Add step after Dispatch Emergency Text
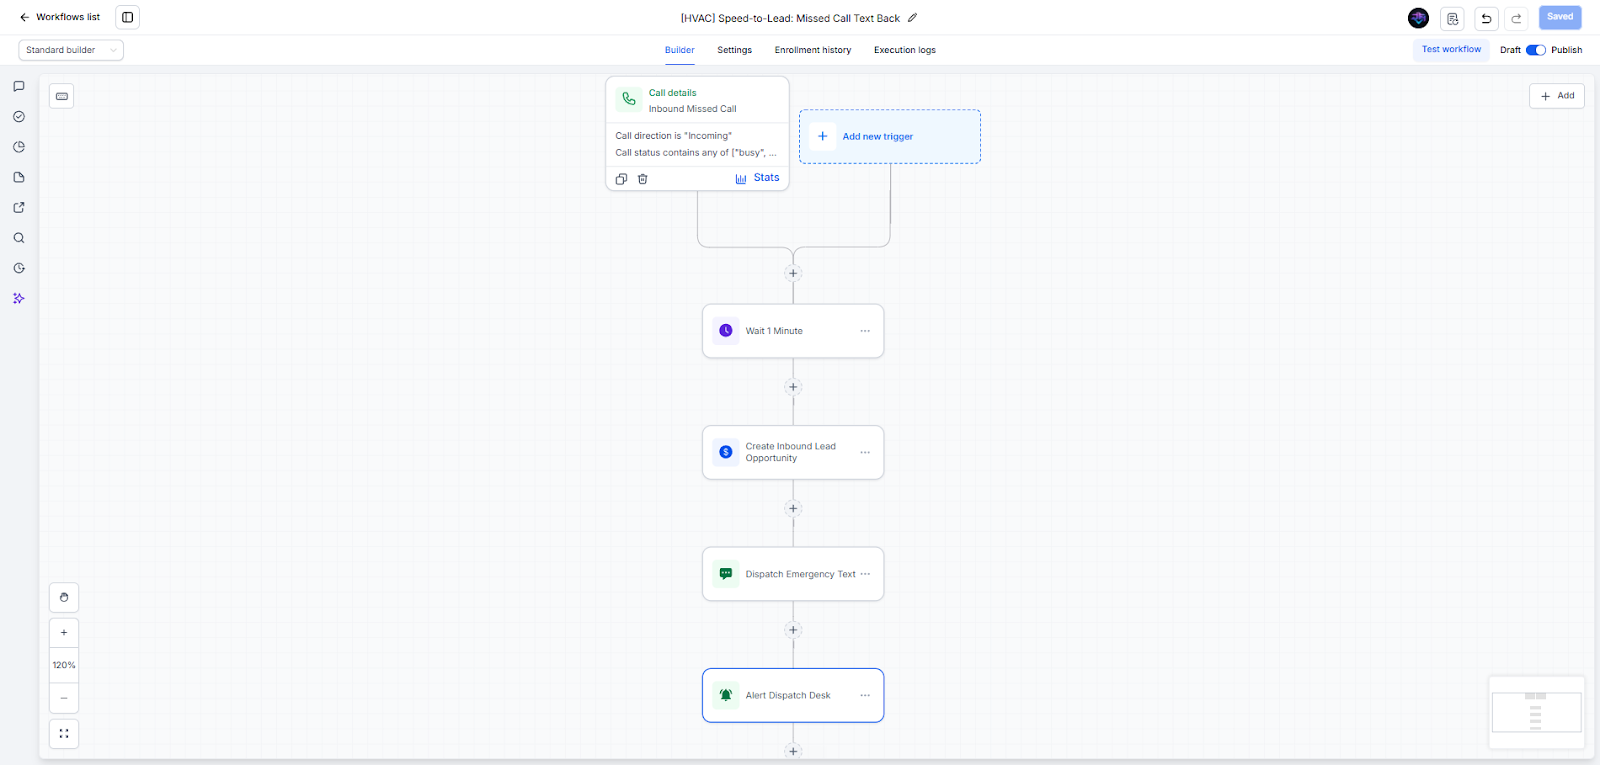Viewport: 1600px width, 765px height. (793, 630)
